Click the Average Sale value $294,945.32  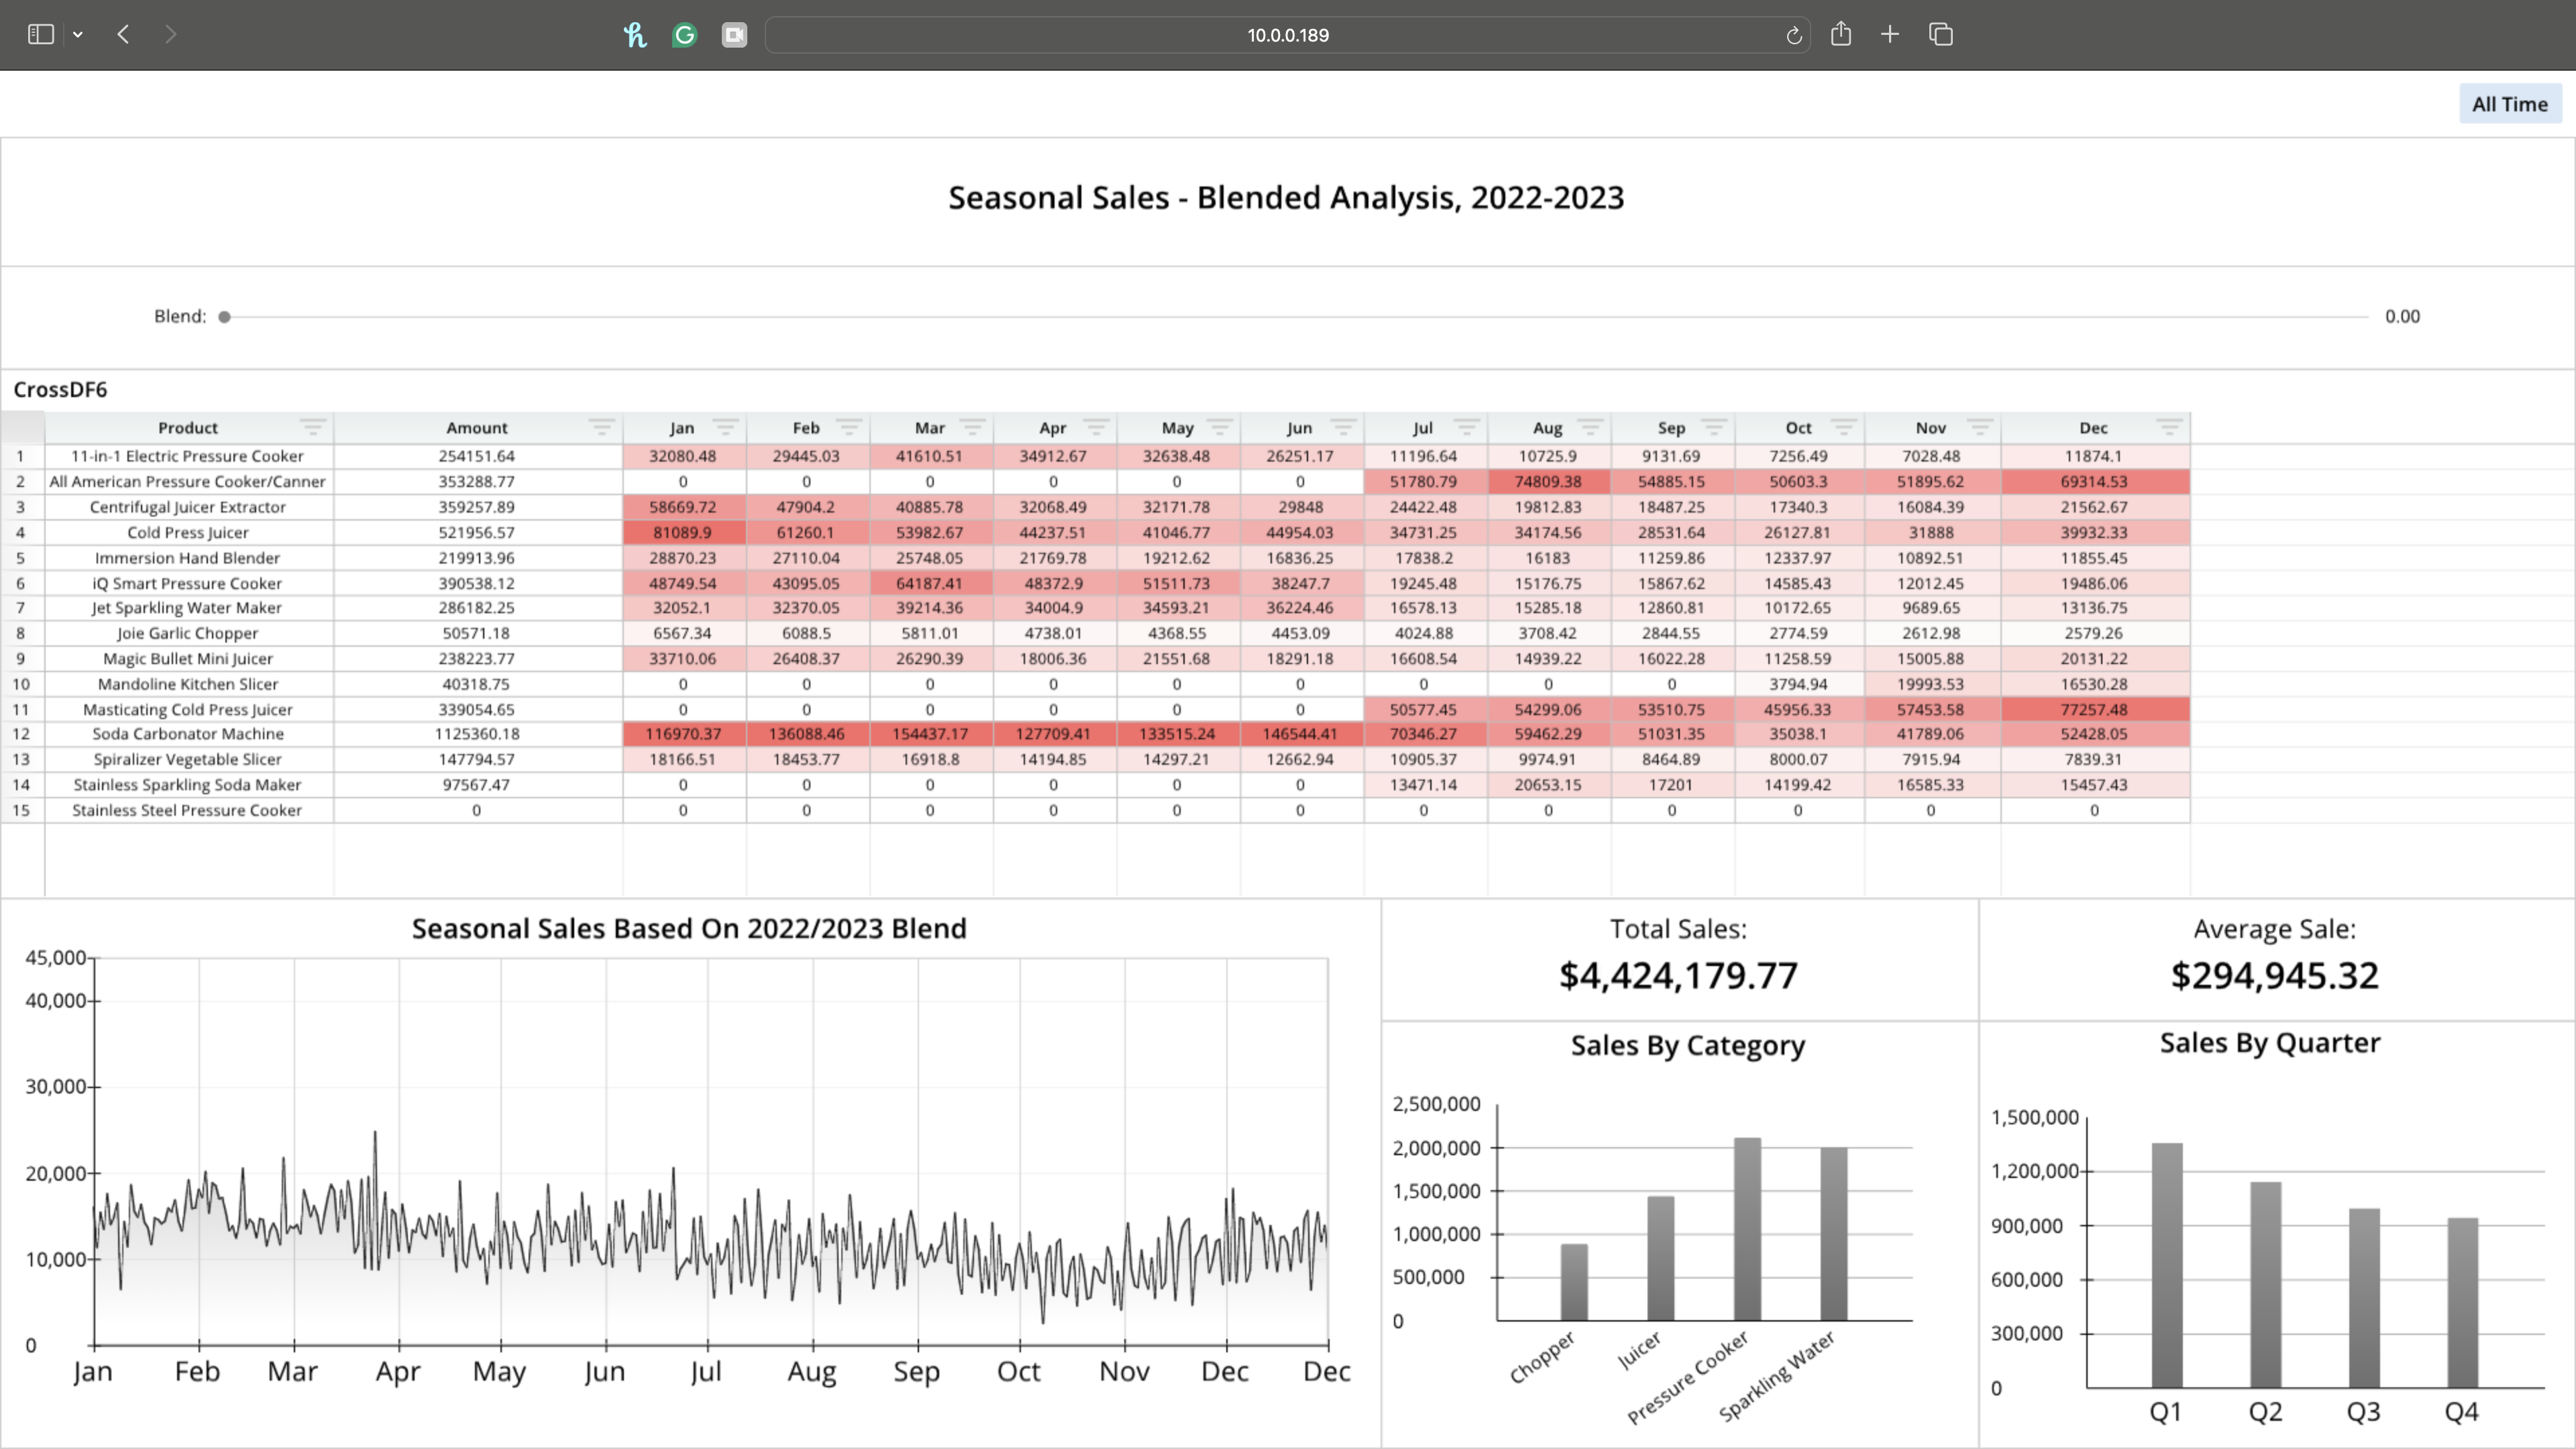[x=2274, y=976]
